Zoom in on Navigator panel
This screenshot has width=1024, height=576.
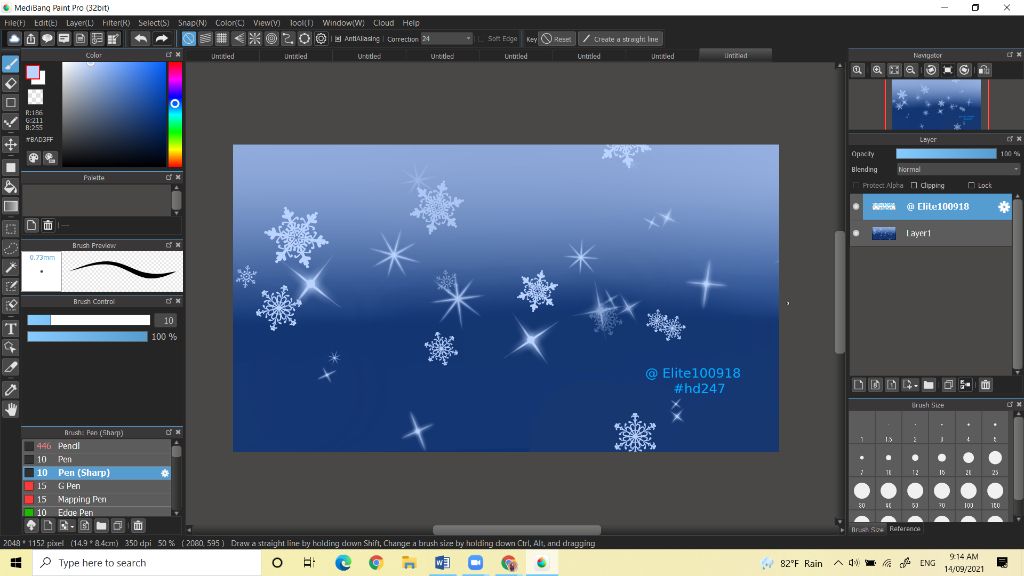877,70
